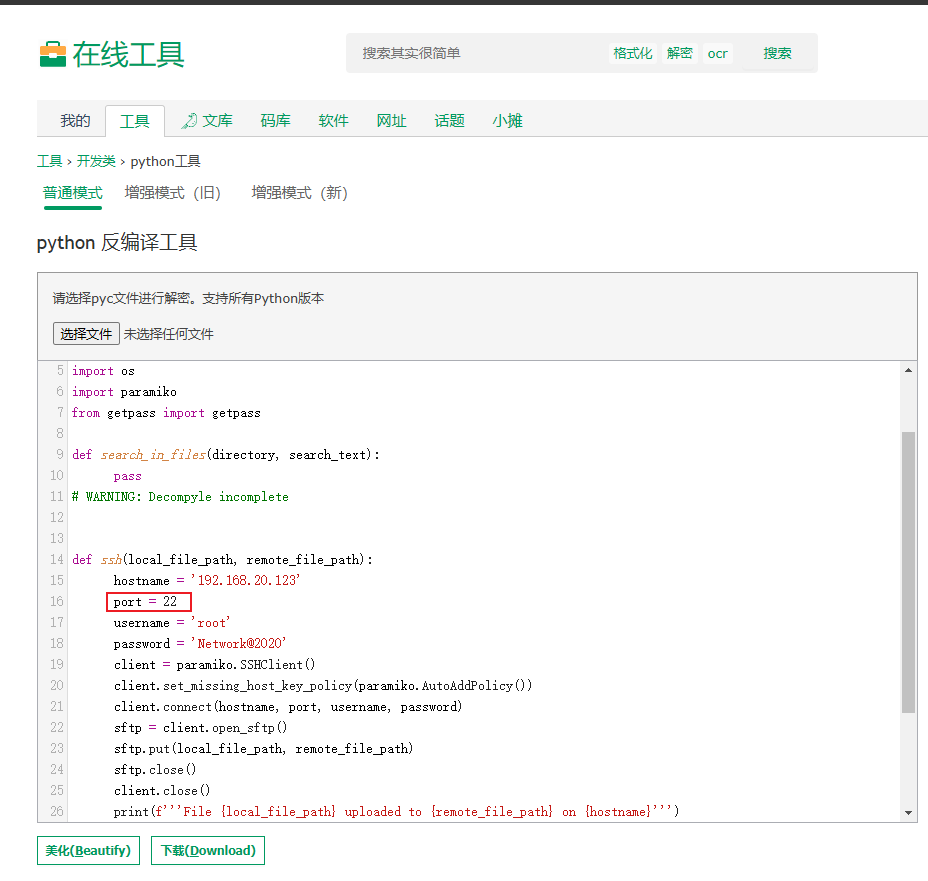
Task: Select 普通模式 mode
Action: coord(72,193)
